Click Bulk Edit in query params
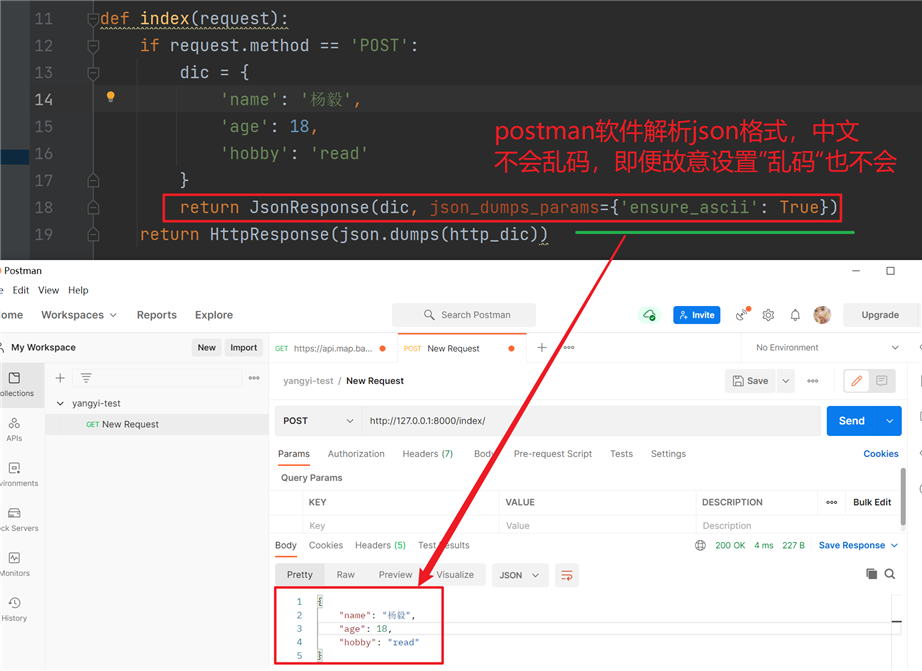The image size is (922, 671). [x=872, y=502]
